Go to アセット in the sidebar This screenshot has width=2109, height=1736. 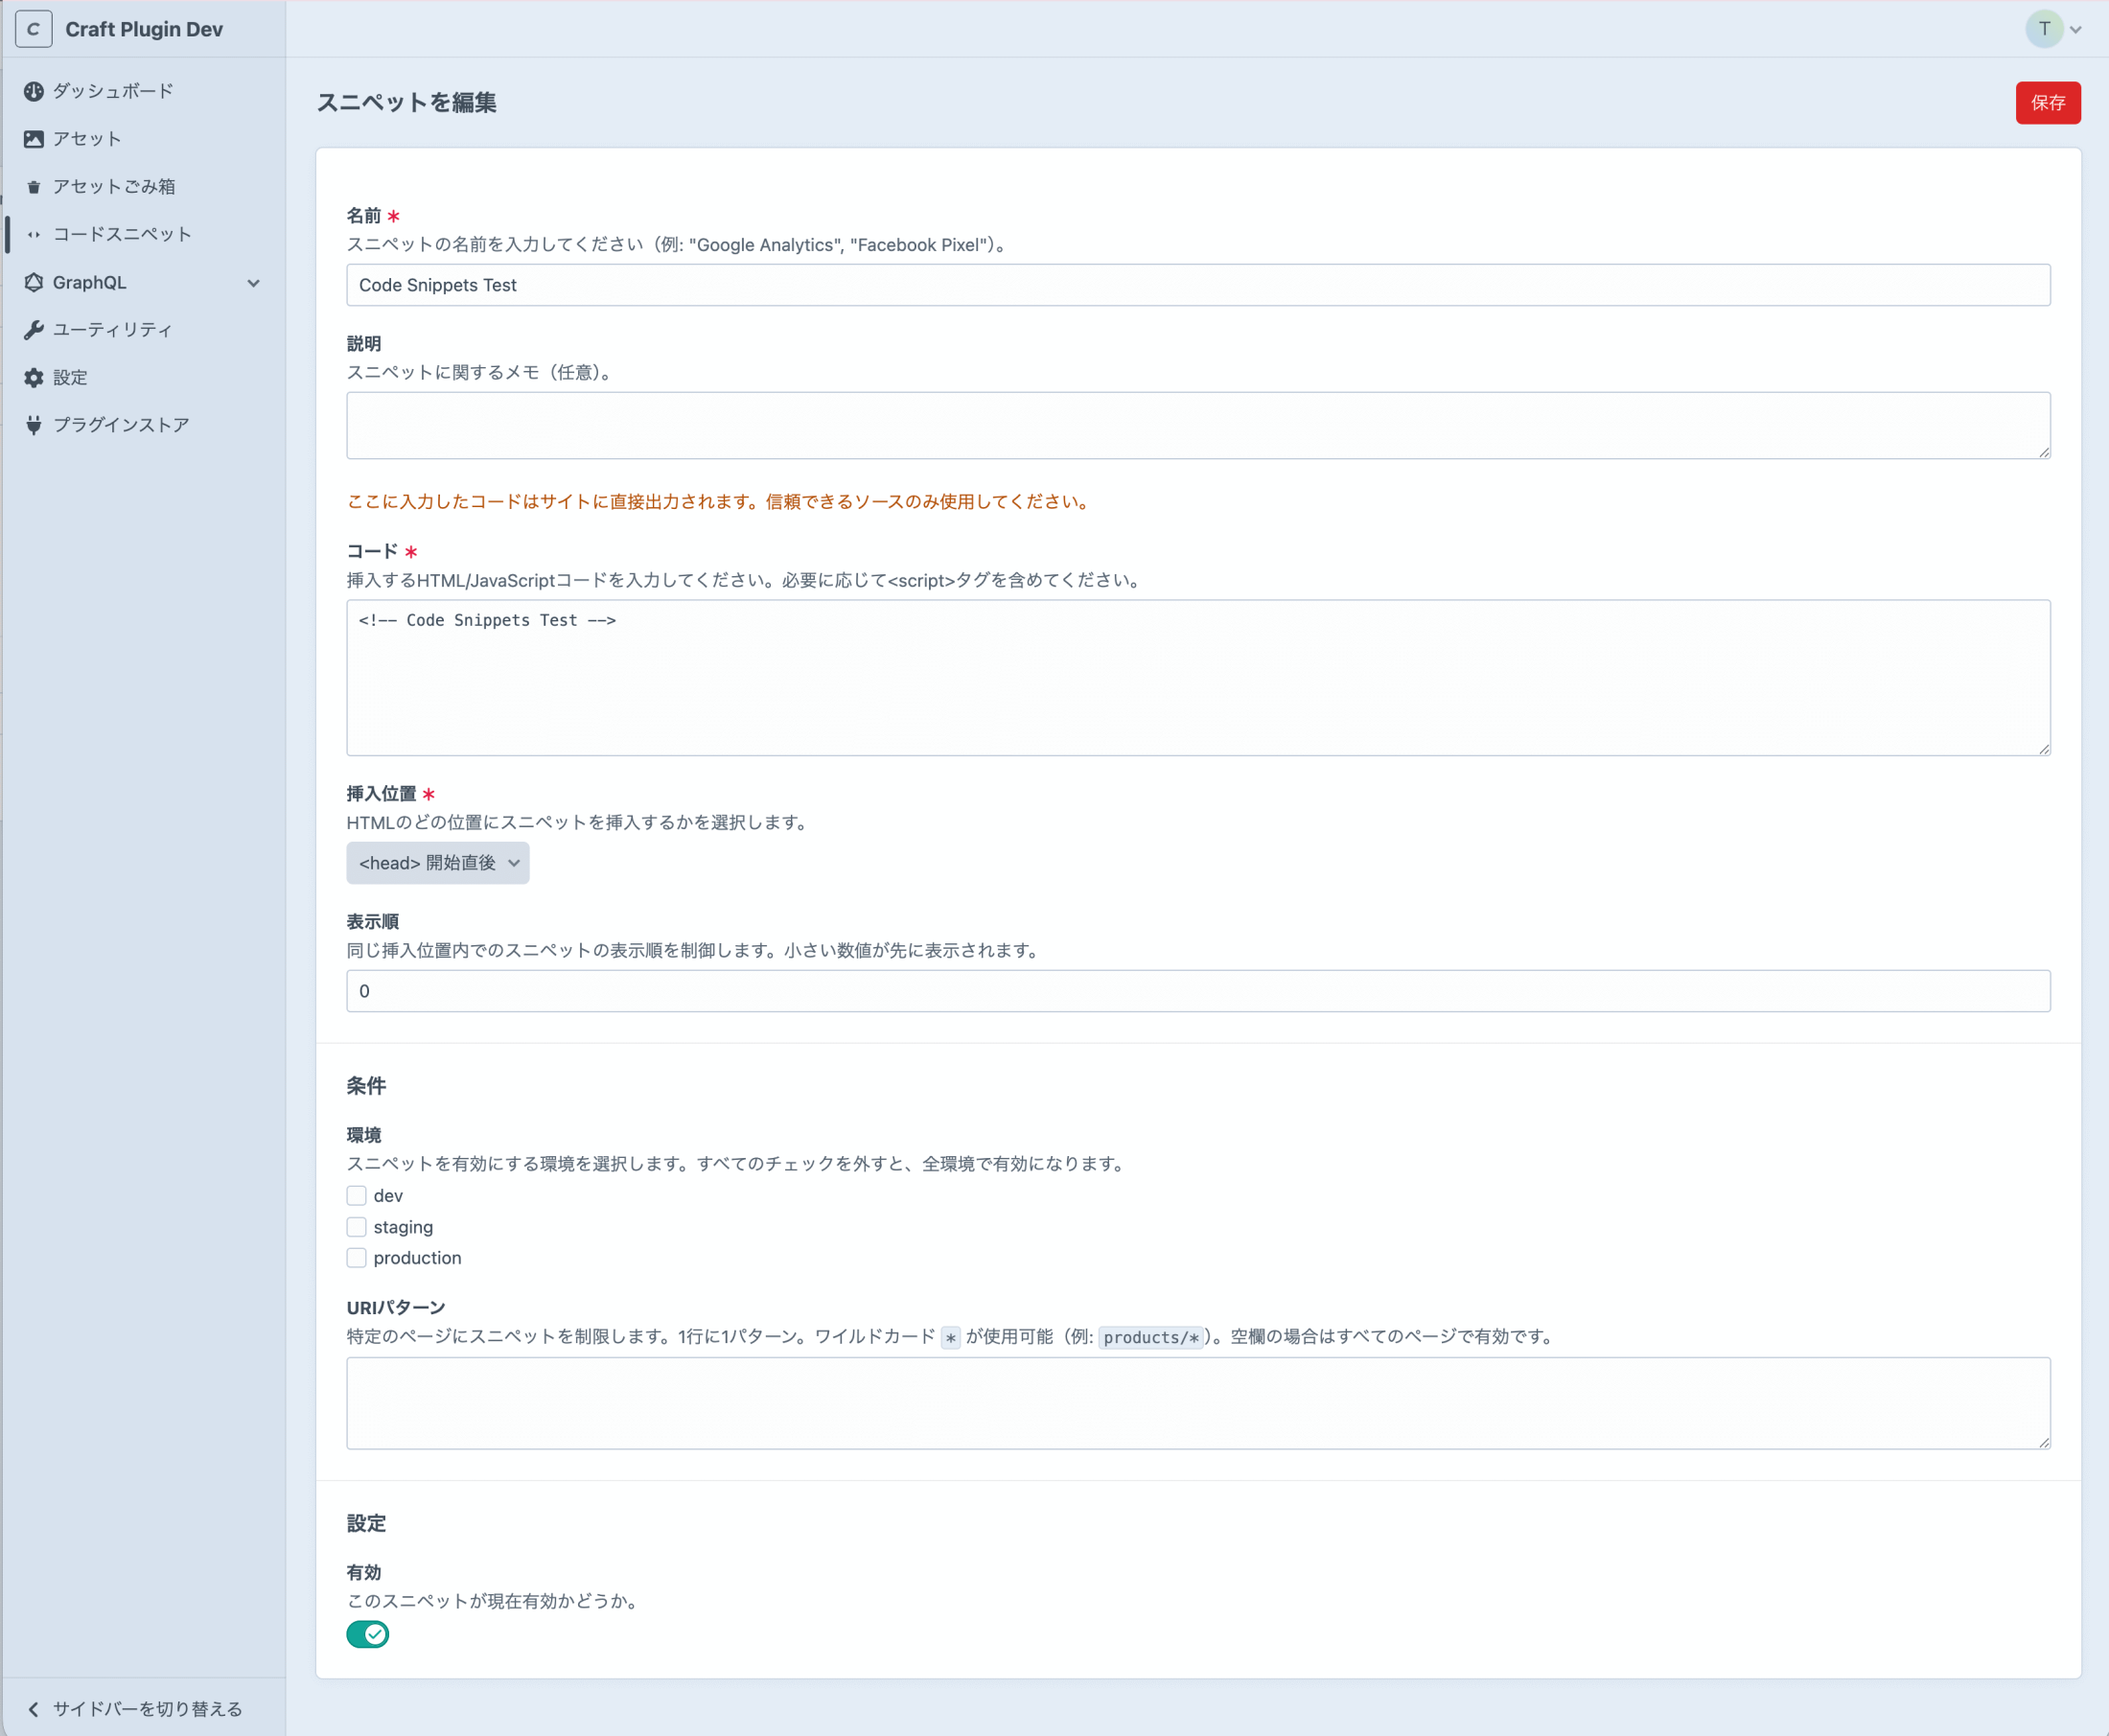(87, 139)
